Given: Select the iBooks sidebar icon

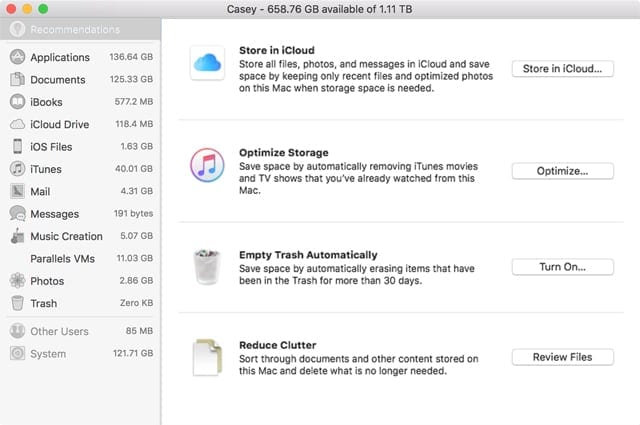Looking at the screenshot, I should pyautogui.click(x=17, y=102).
